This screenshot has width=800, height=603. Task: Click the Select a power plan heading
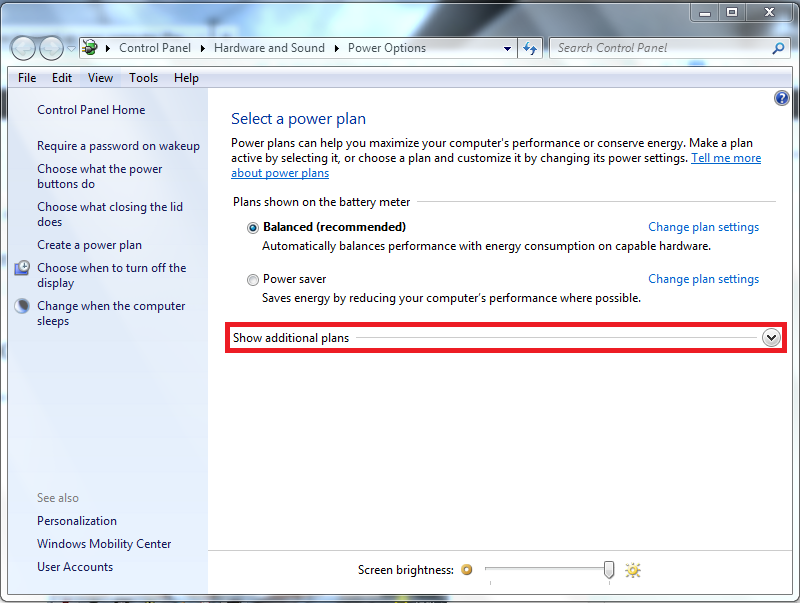[298, 119]
